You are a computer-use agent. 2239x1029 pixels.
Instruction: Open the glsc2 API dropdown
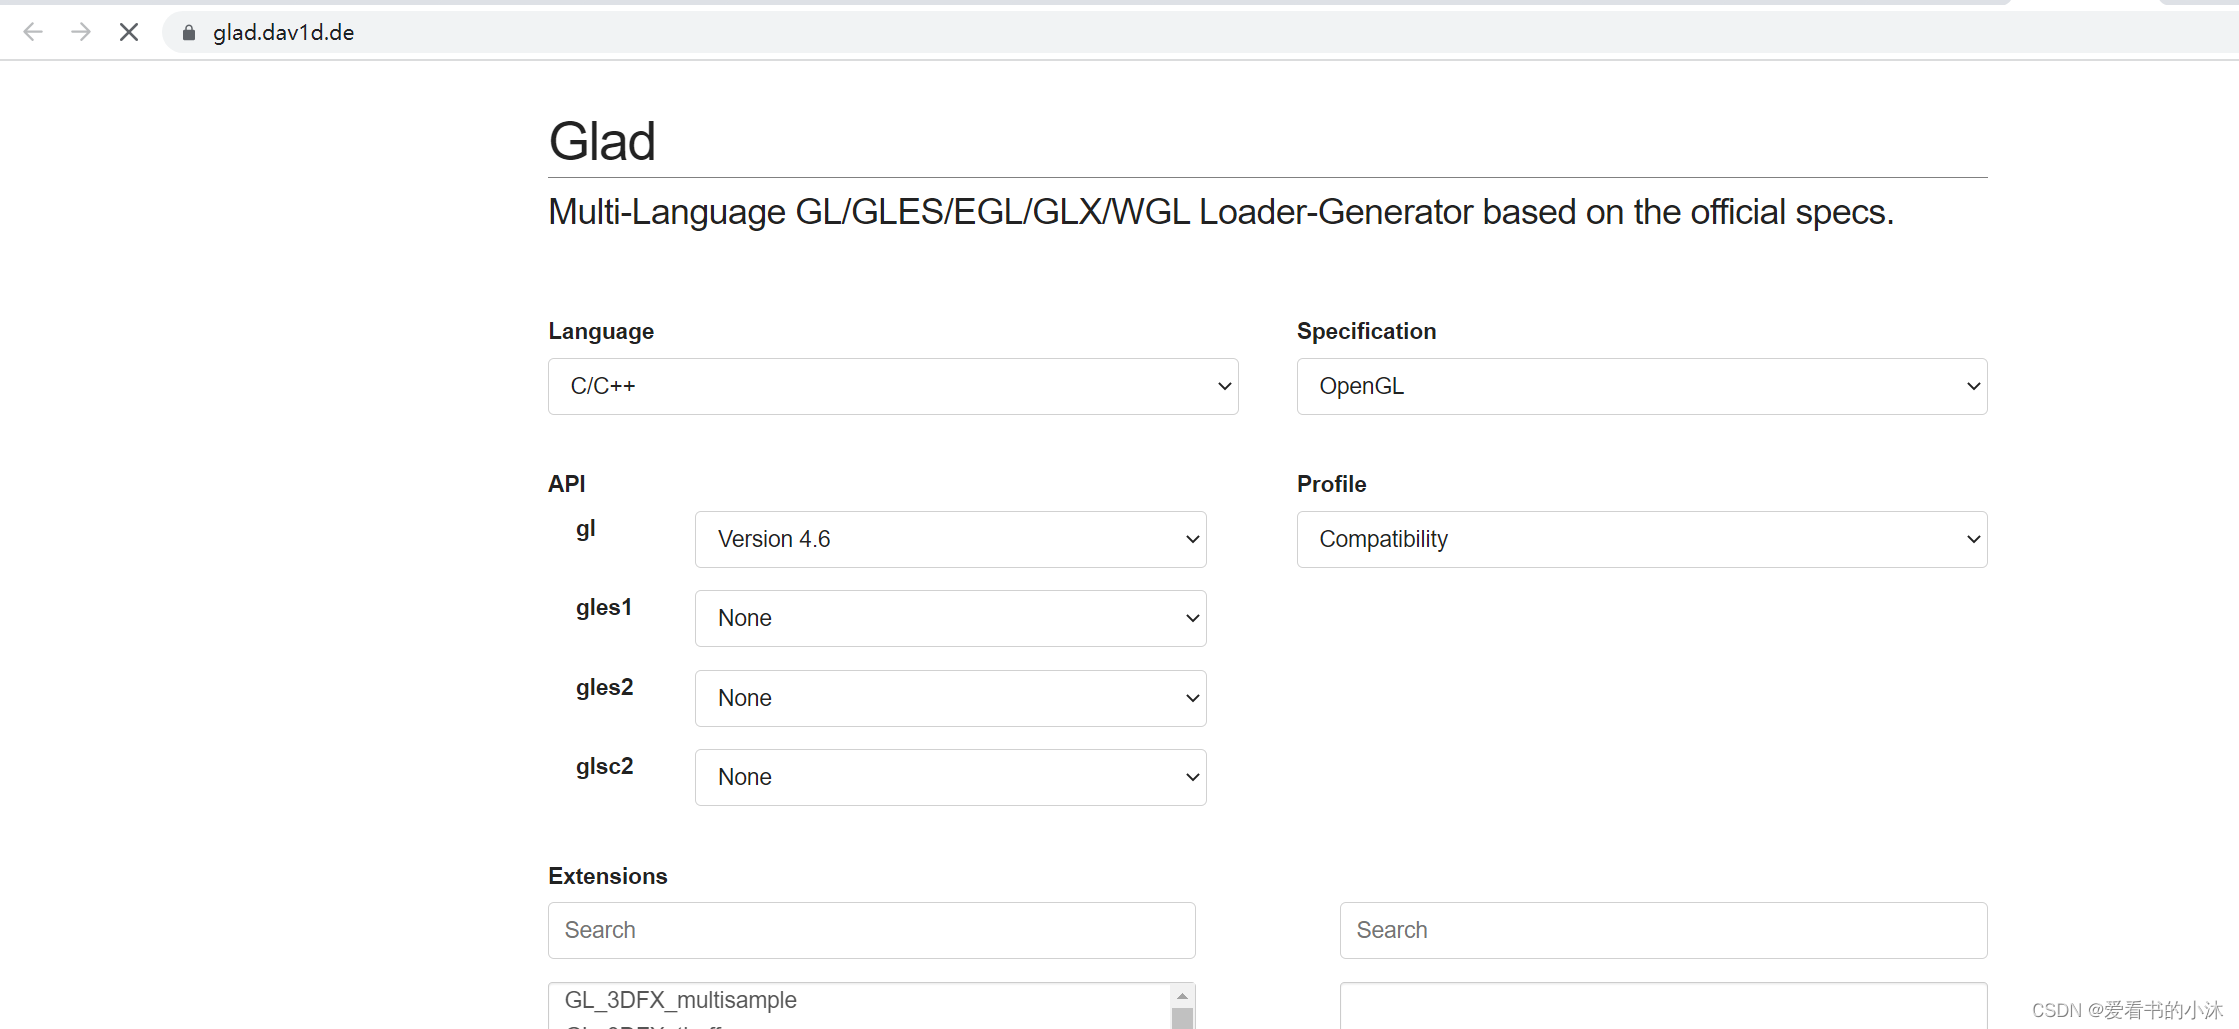point(951,777)
